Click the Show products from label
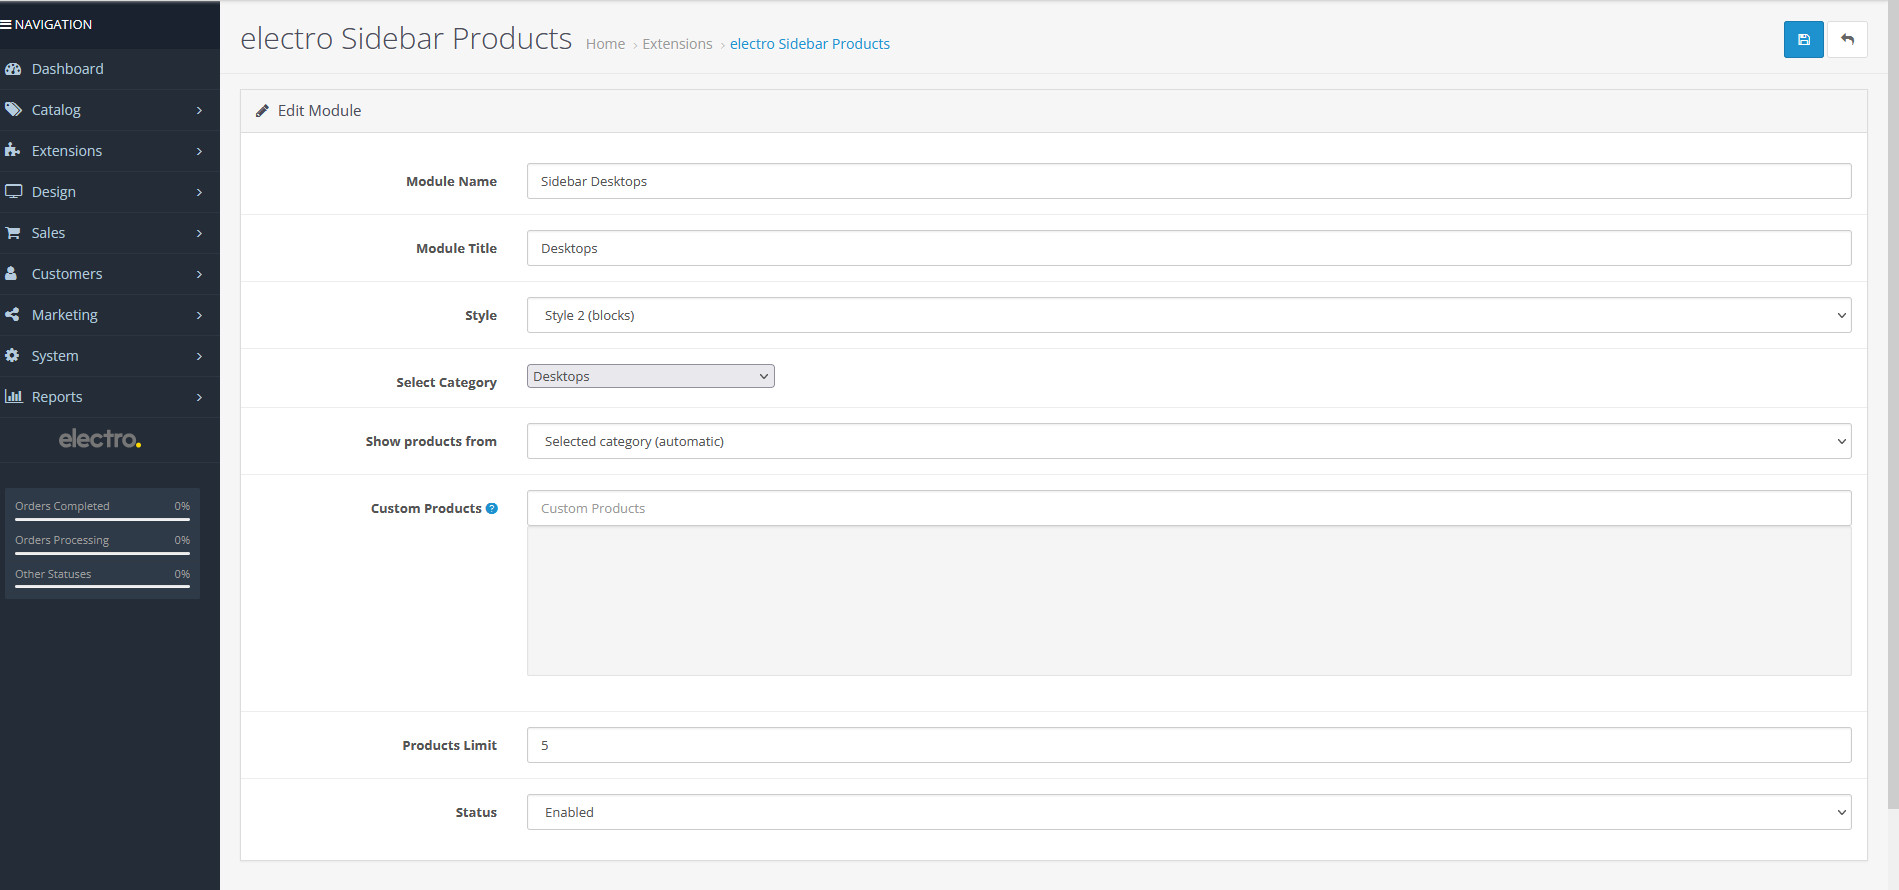Image resolution: width=1899 pixels, height=890 pixels. coord(431,441)
